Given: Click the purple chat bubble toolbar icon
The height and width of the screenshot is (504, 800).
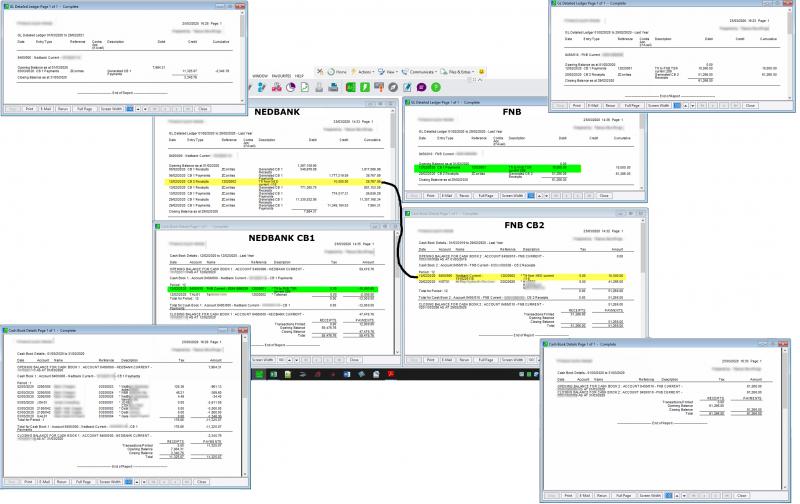Looking at the screenshot, I should pyautogui.click(x=421, y=87).
